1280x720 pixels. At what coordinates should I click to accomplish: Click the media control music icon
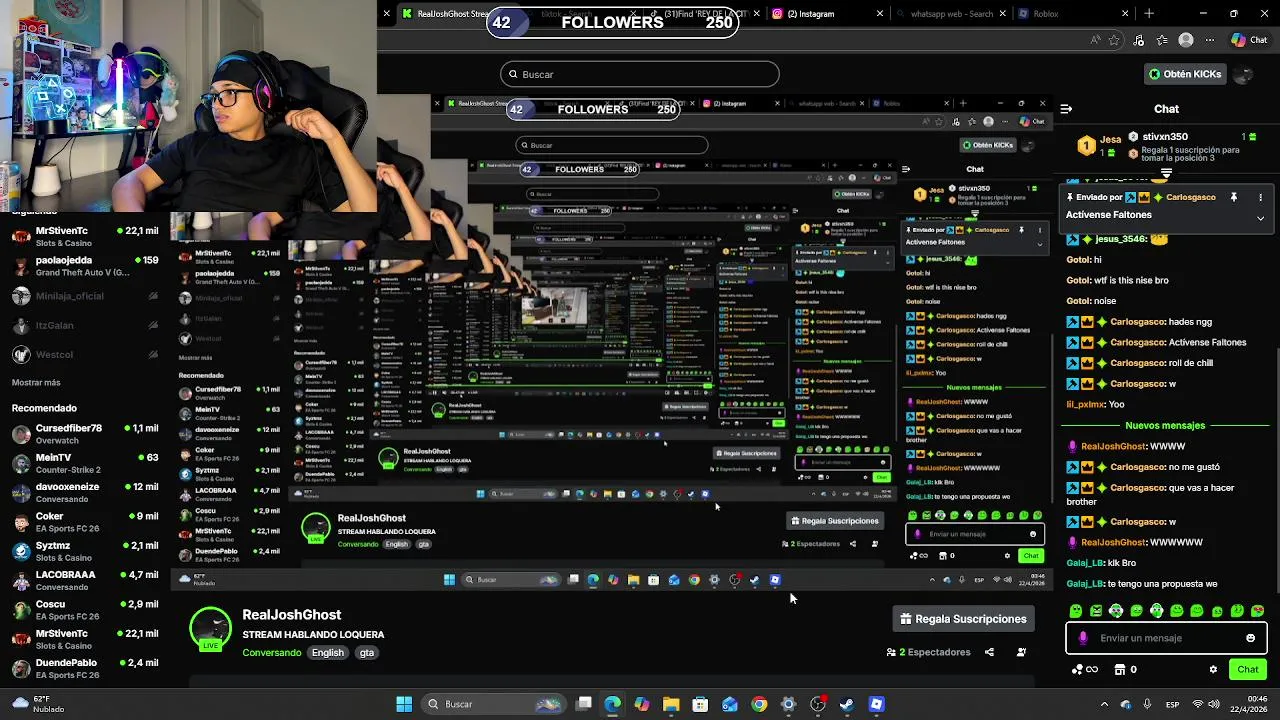point(1139,40)
